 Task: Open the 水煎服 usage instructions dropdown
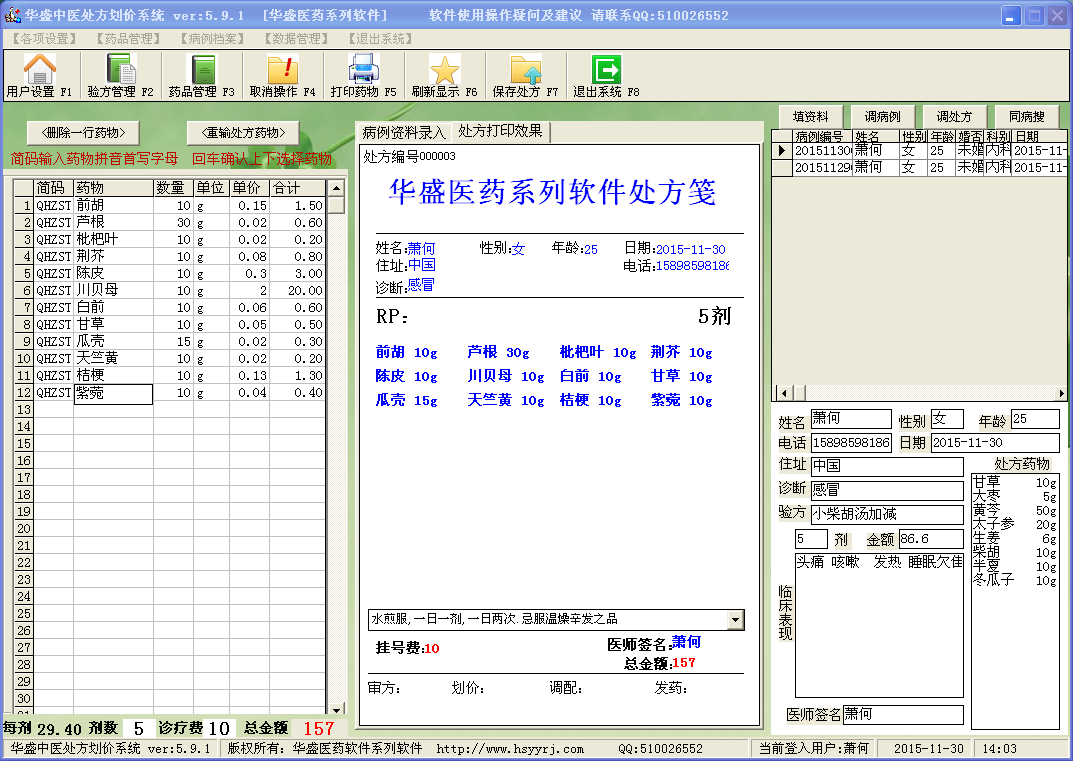[x=736, y=619]
